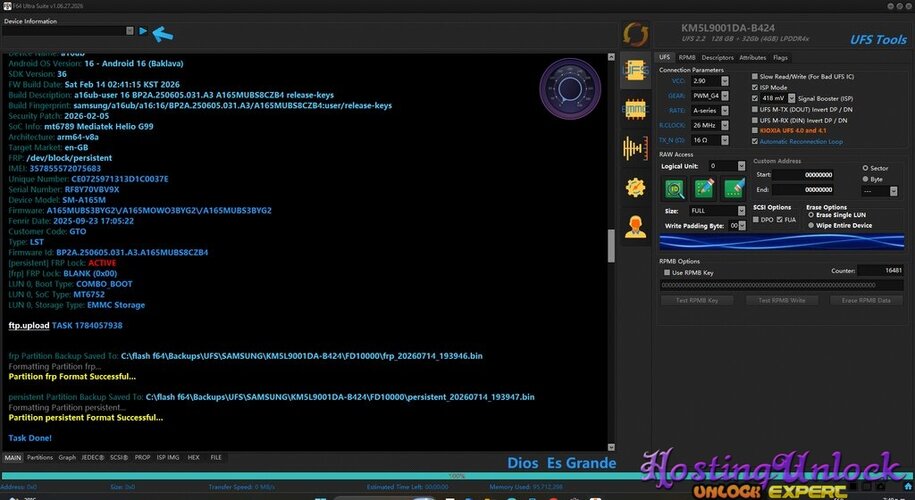Open the 418 mV signal booster dropdown
Image resolution: width=915 pixels, height=500 pixels.
tap(792, 99)
